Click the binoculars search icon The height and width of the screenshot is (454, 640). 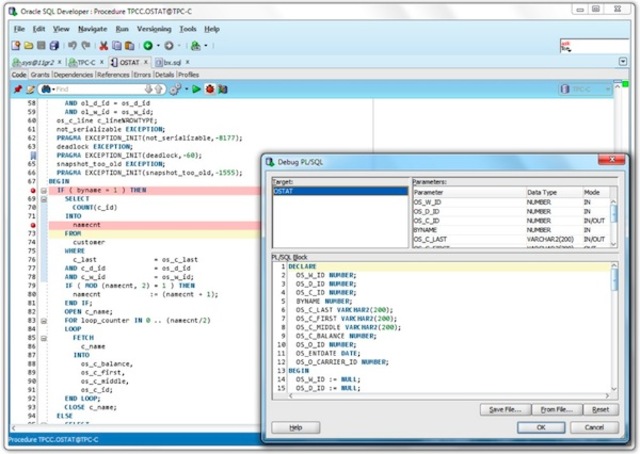(x=46, y=89)
